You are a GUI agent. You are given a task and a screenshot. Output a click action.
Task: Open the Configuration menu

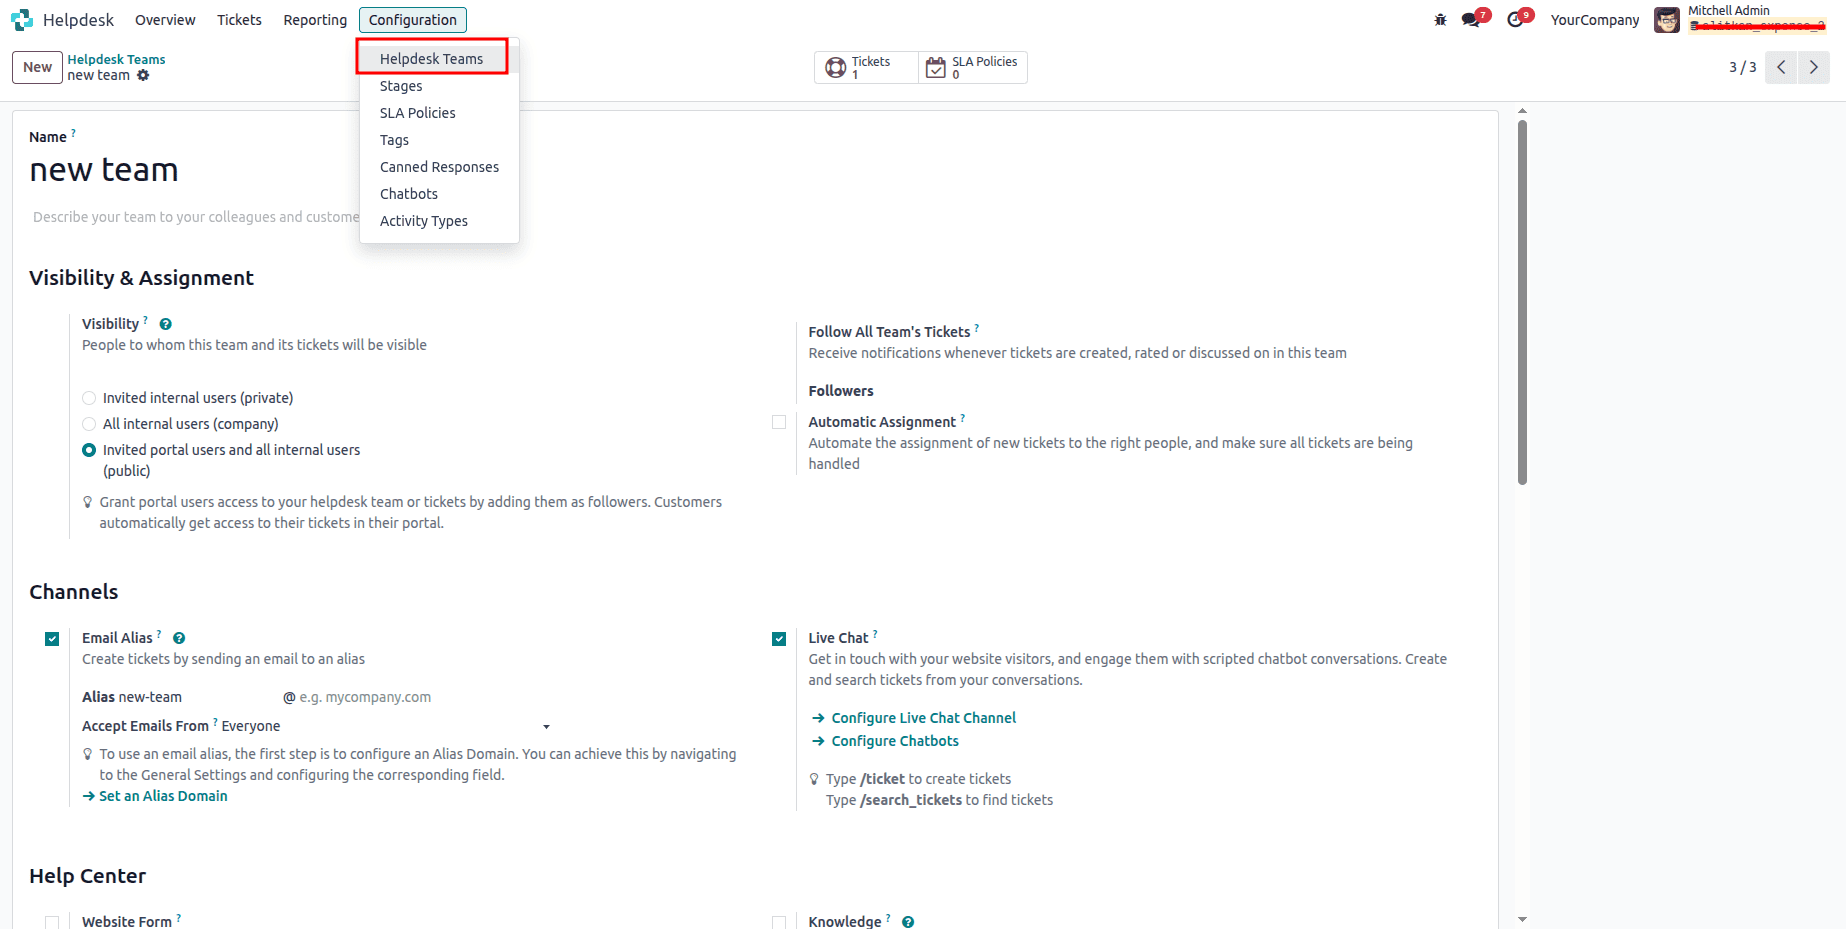click(x=412, y=19)
